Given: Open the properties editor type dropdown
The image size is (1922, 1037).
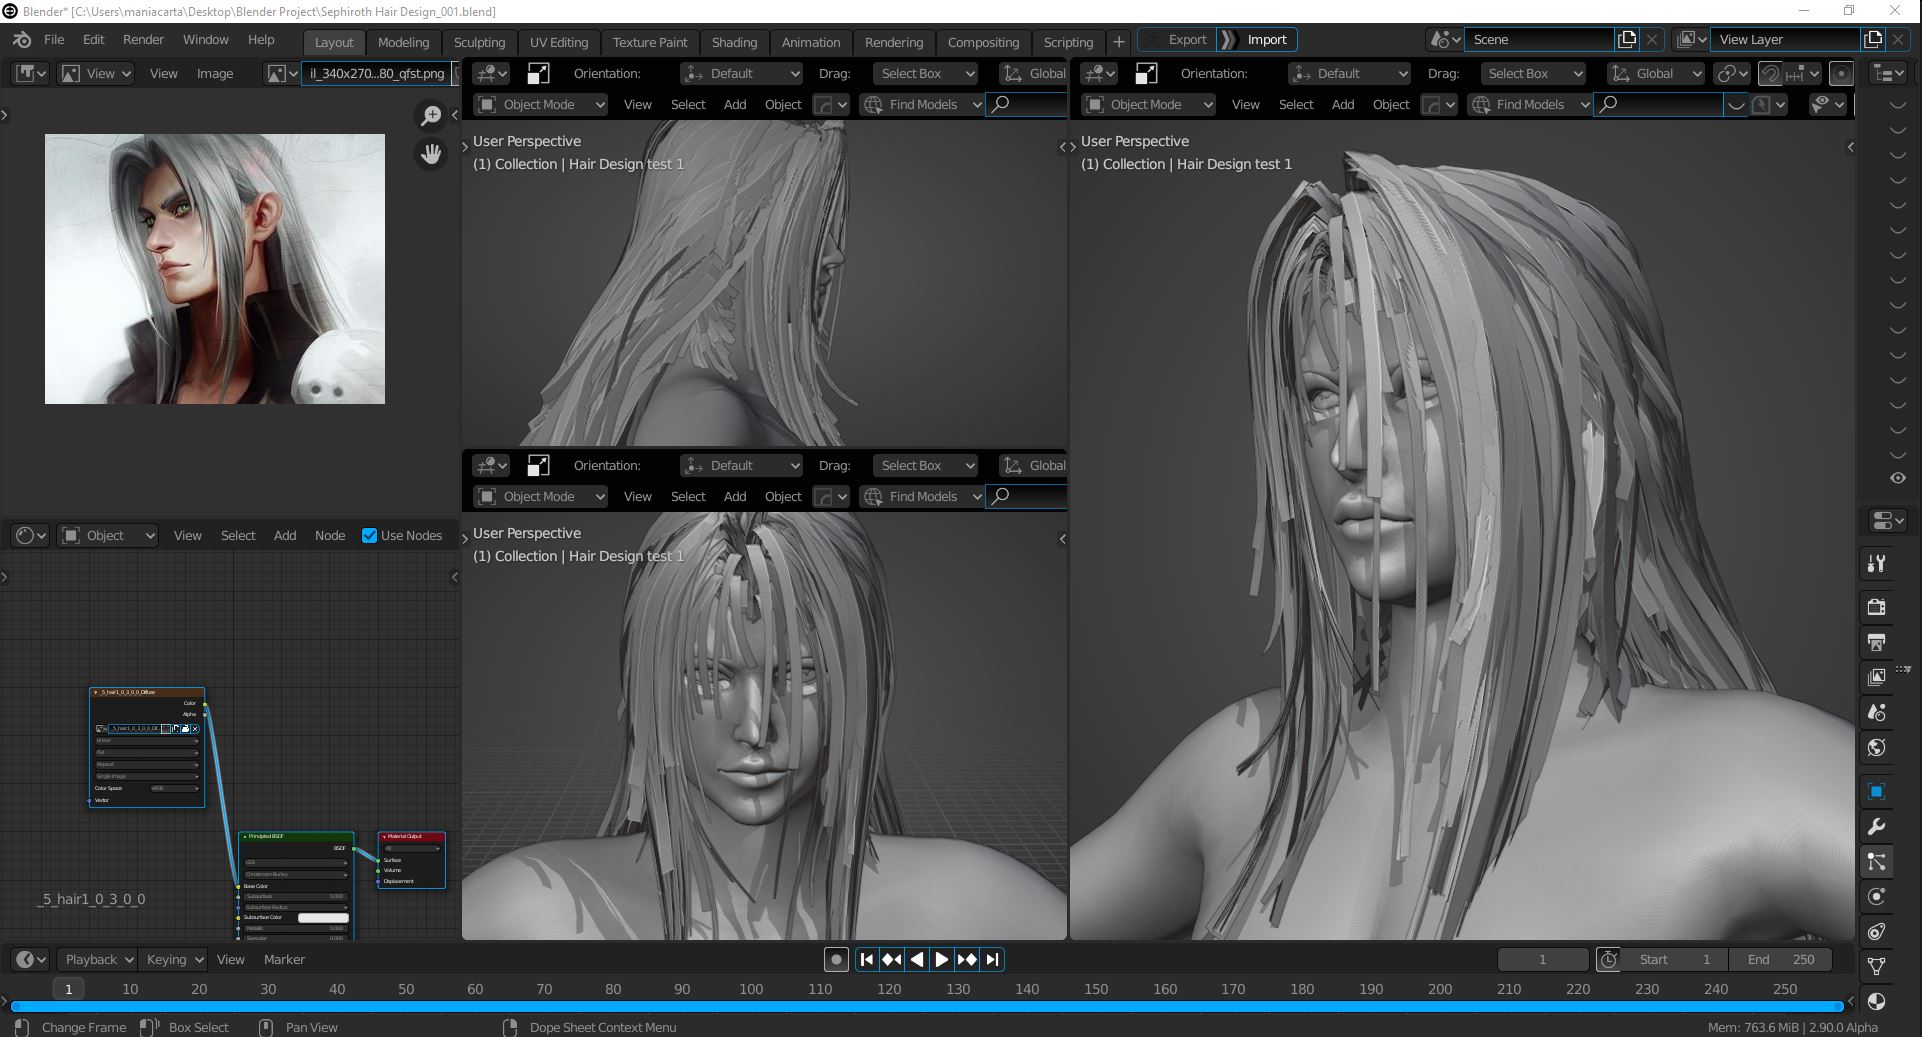Looking at the screenshot, I should point(1886,521).
